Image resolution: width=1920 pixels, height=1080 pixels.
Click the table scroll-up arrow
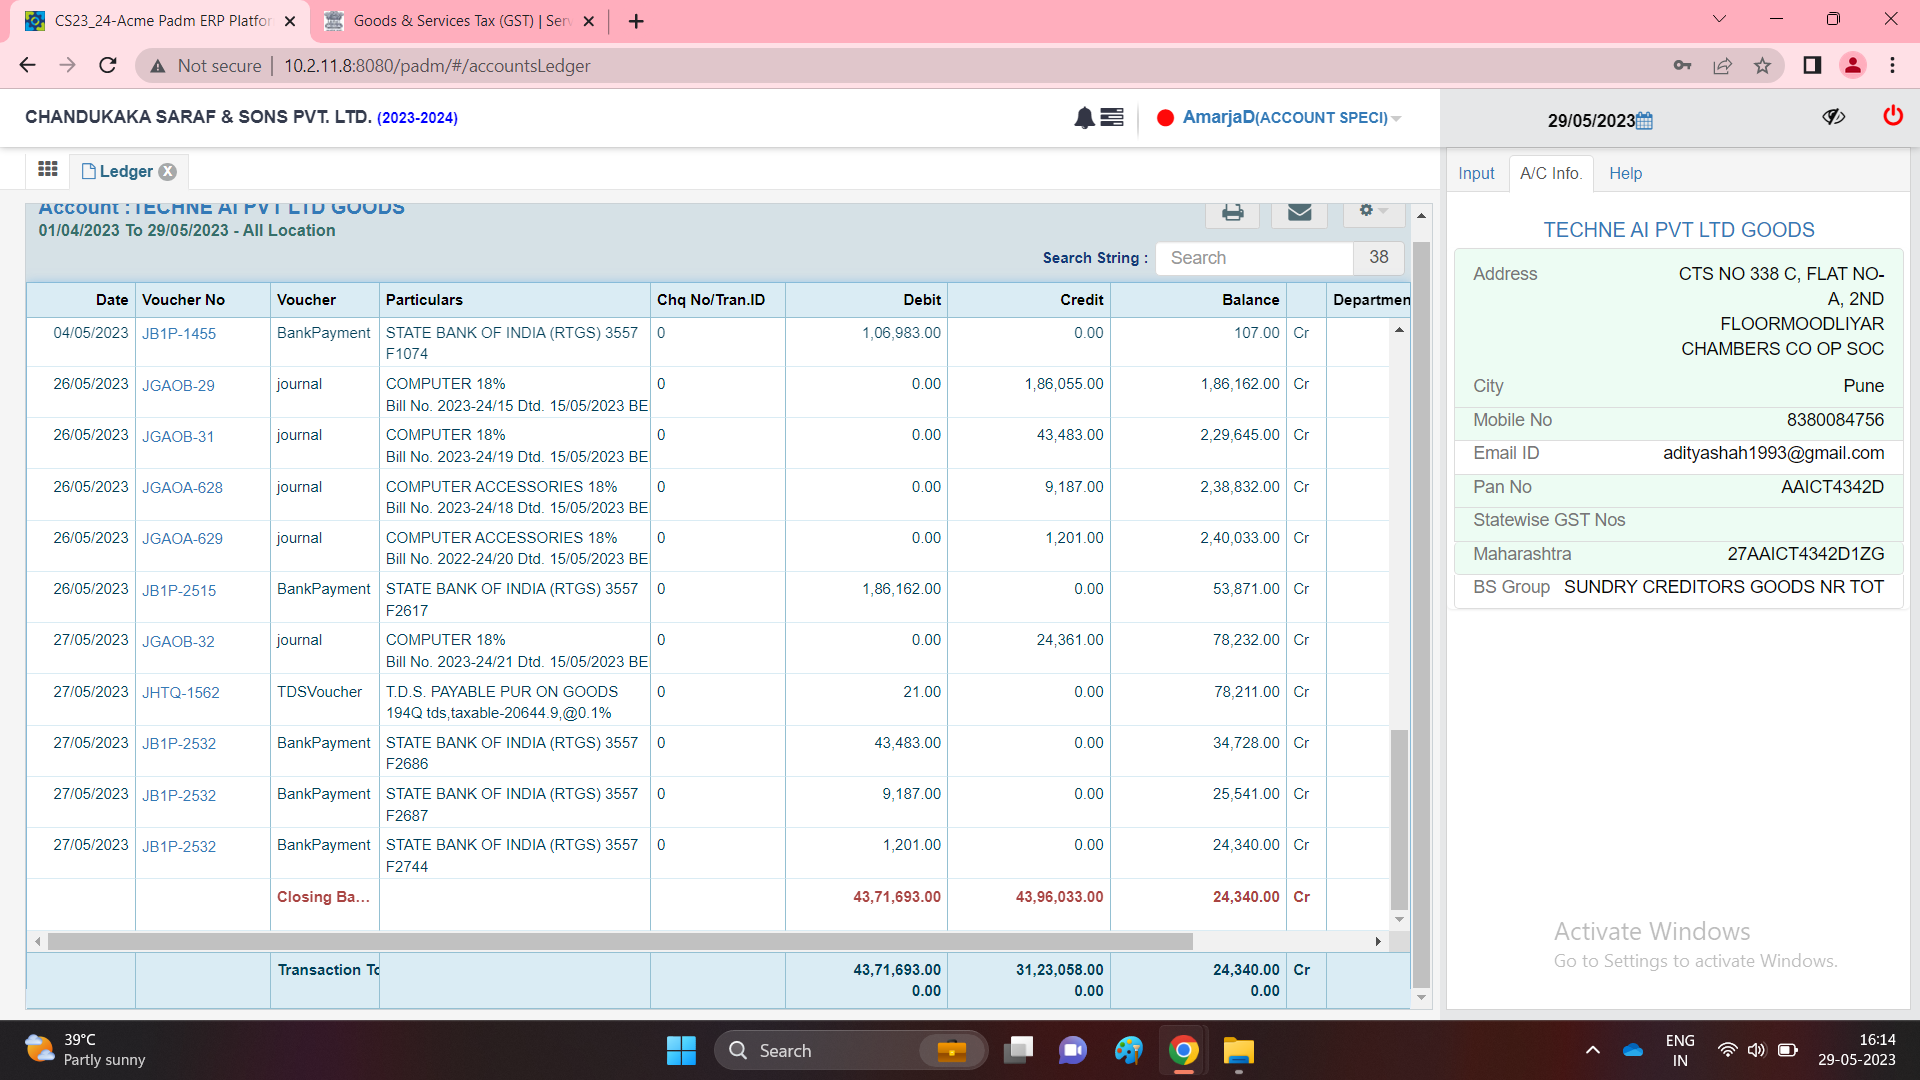tap(1399, 330)
